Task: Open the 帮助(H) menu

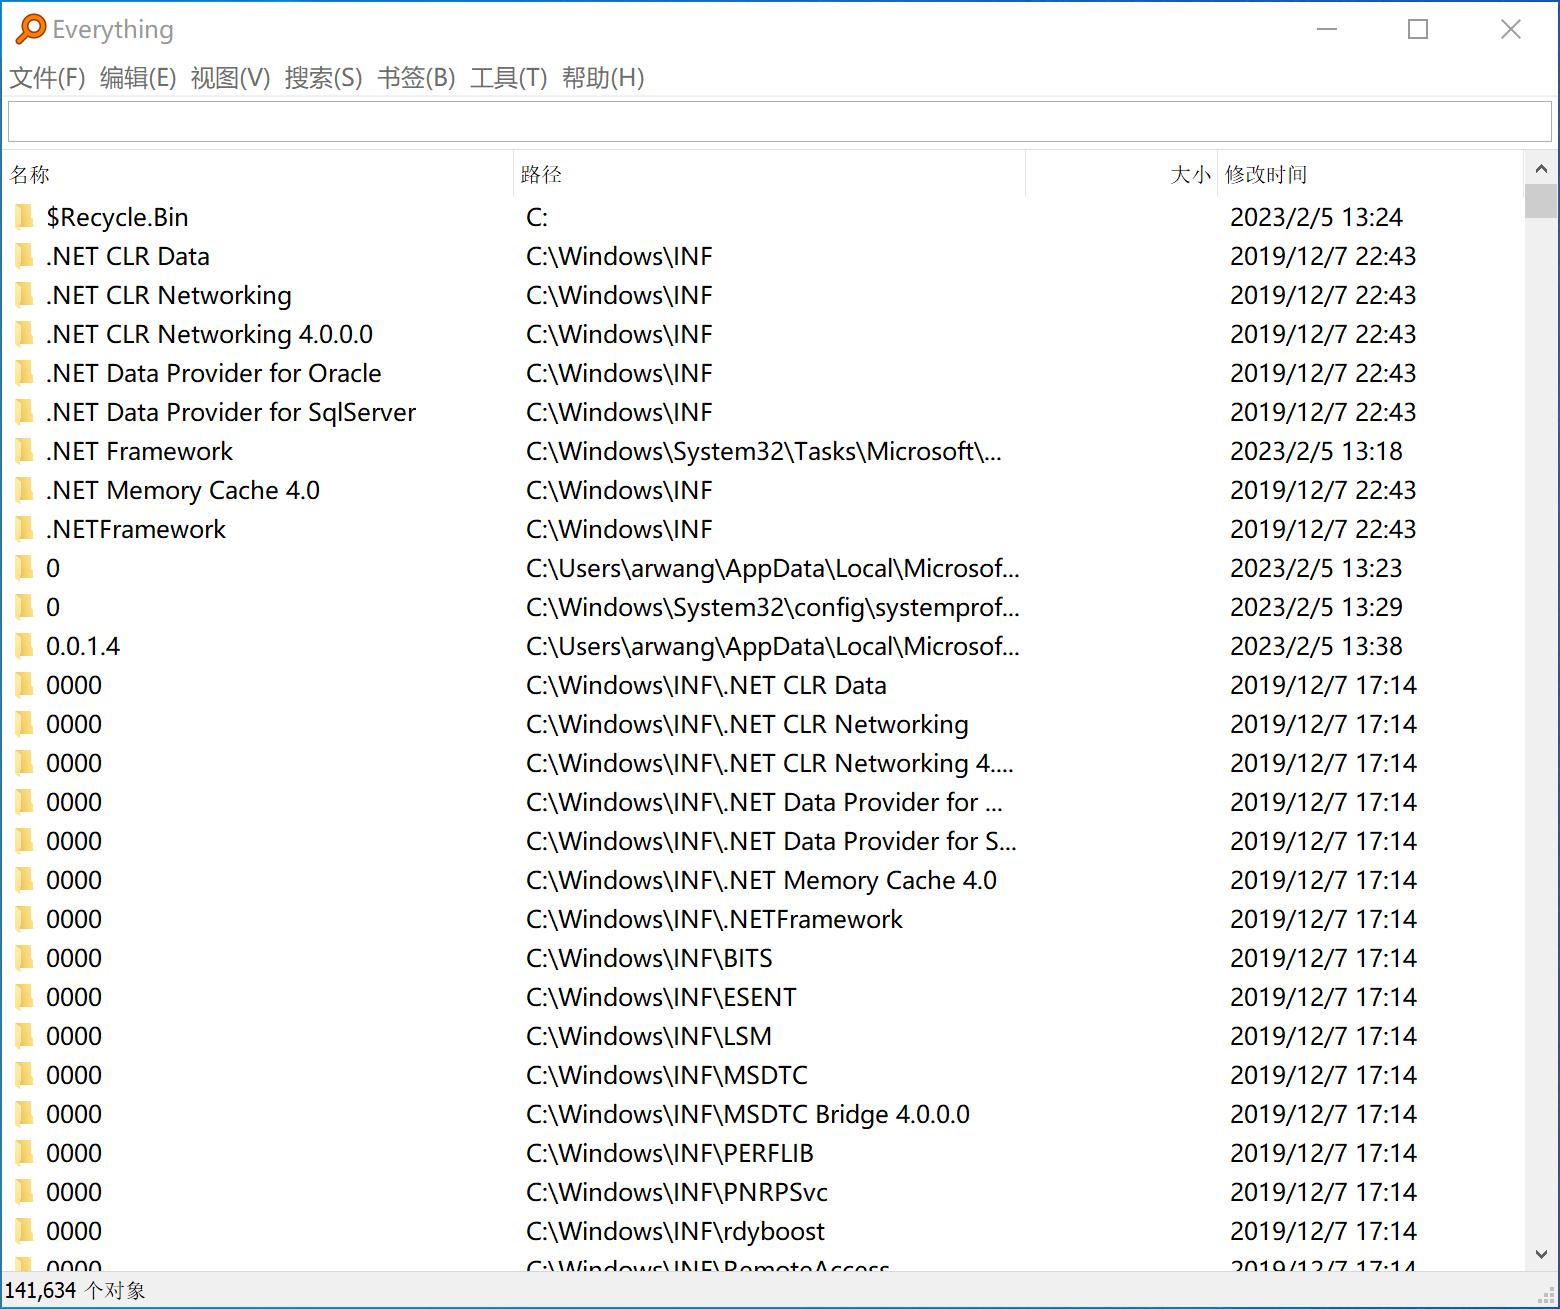Action: 603,78
